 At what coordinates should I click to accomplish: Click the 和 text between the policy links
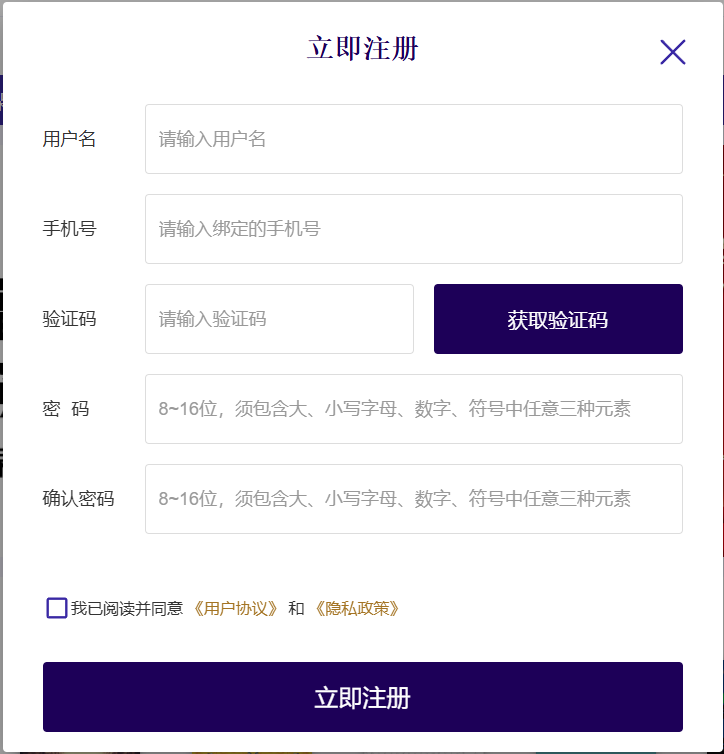click(x=296, y=608)
